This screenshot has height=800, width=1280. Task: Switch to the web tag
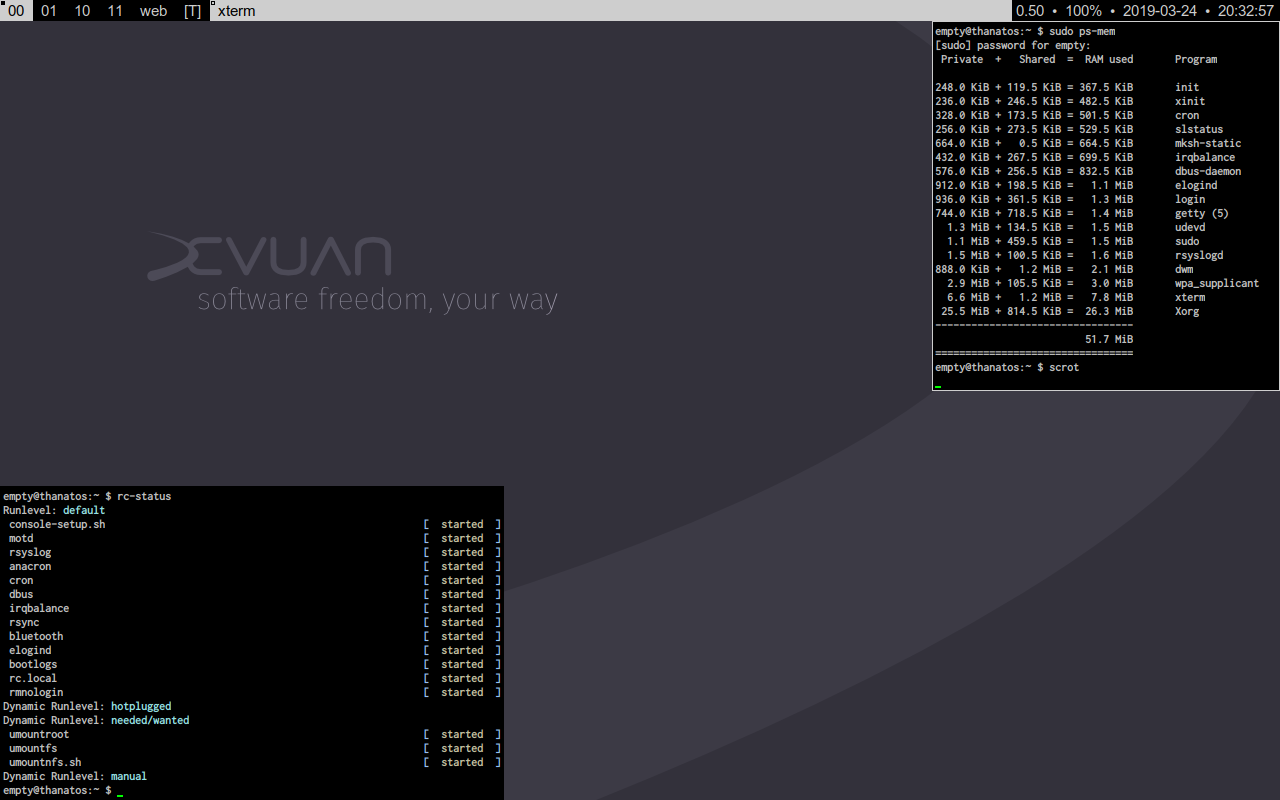click(x=153, y=11)
